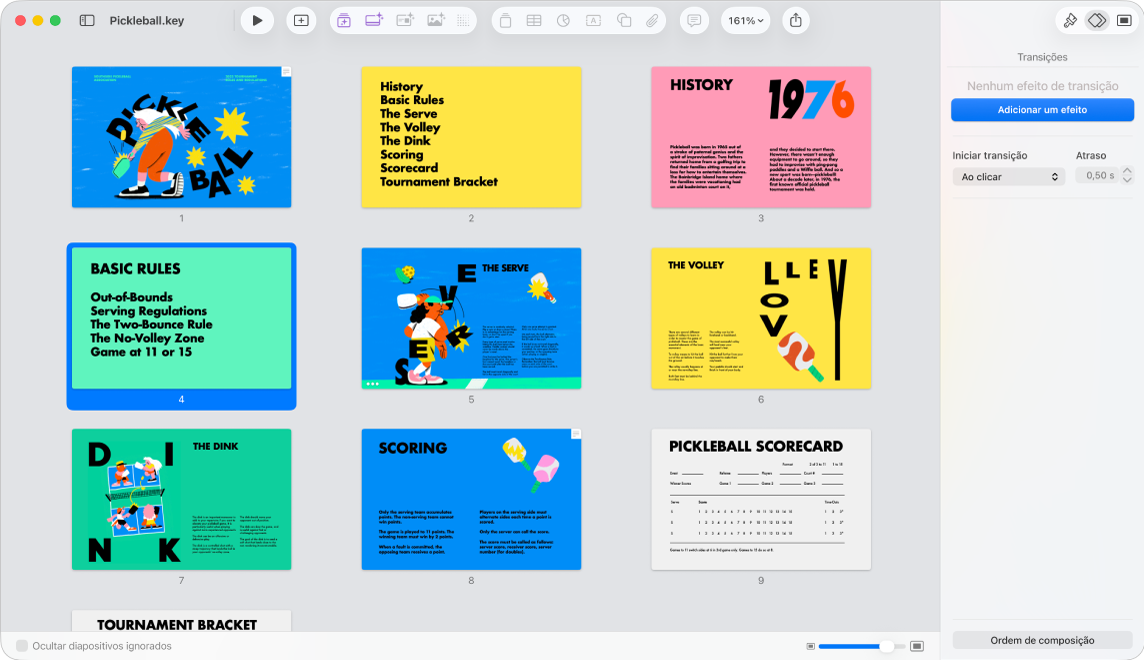
Task: Increase the Atraso delay stepper
Action: tap(1127, 171)
